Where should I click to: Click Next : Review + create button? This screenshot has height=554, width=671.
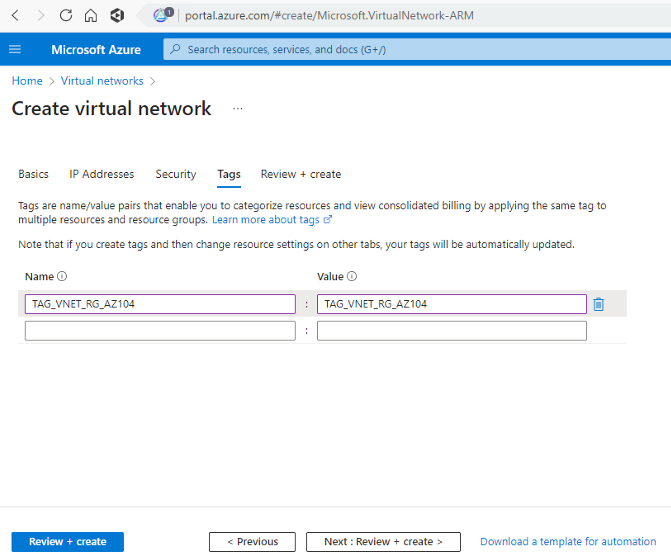click(383, 542)
